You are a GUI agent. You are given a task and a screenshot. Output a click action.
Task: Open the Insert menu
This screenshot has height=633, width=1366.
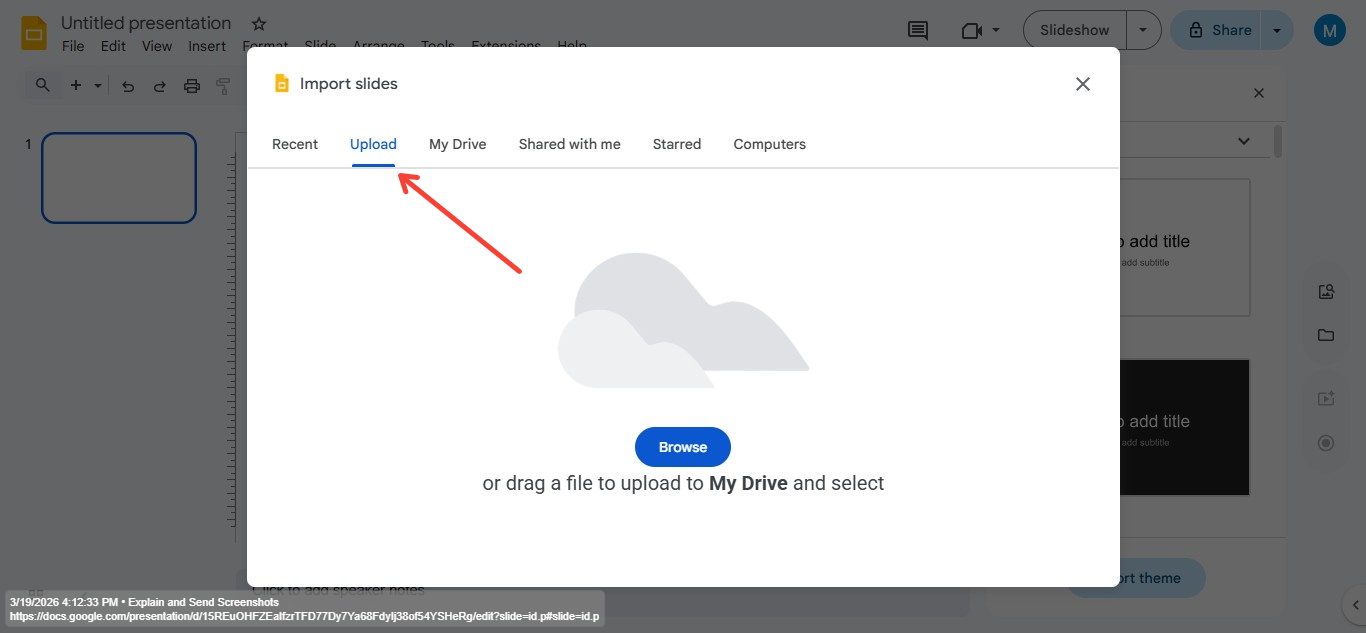tap(207, 46)
